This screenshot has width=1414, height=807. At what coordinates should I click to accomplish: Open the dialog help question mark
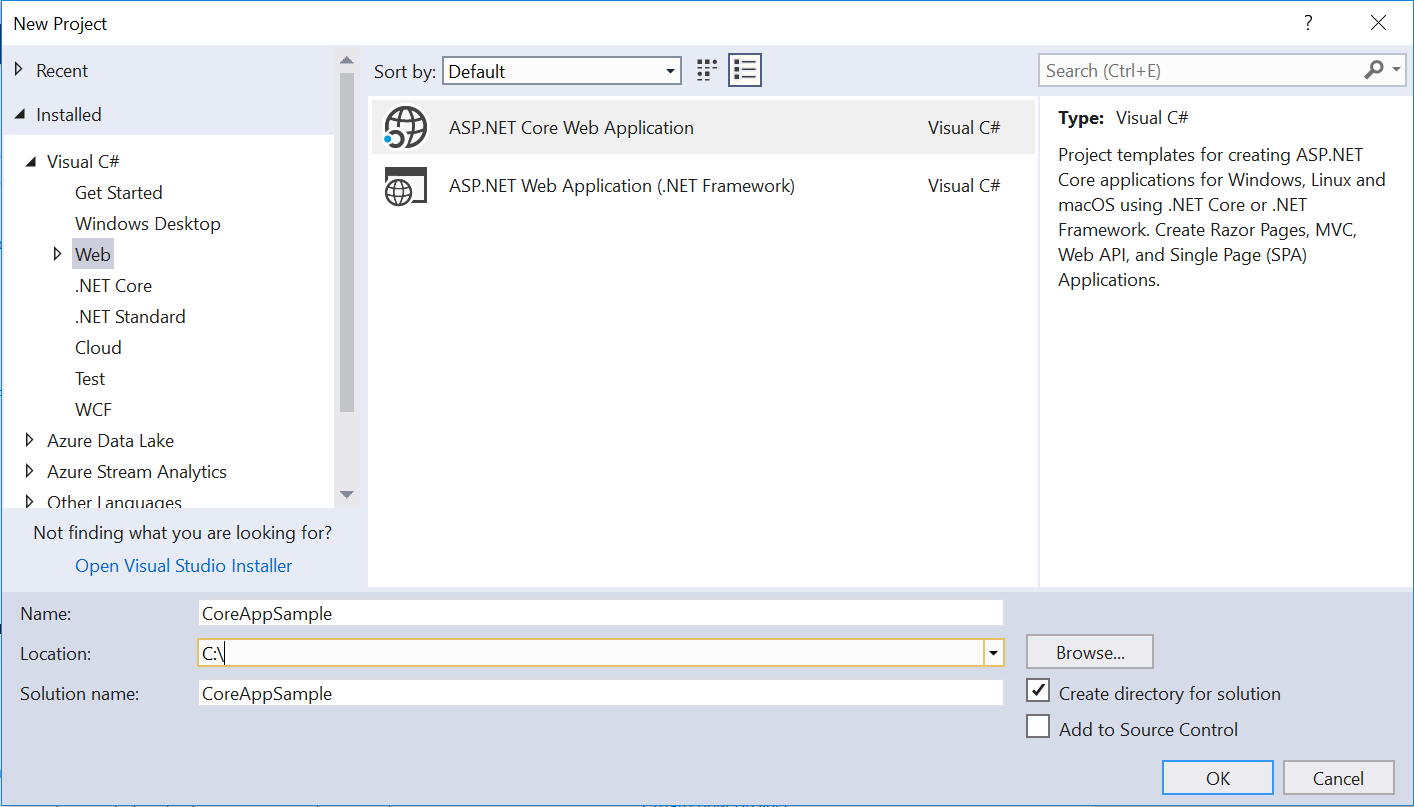[x=1308, y=23]
